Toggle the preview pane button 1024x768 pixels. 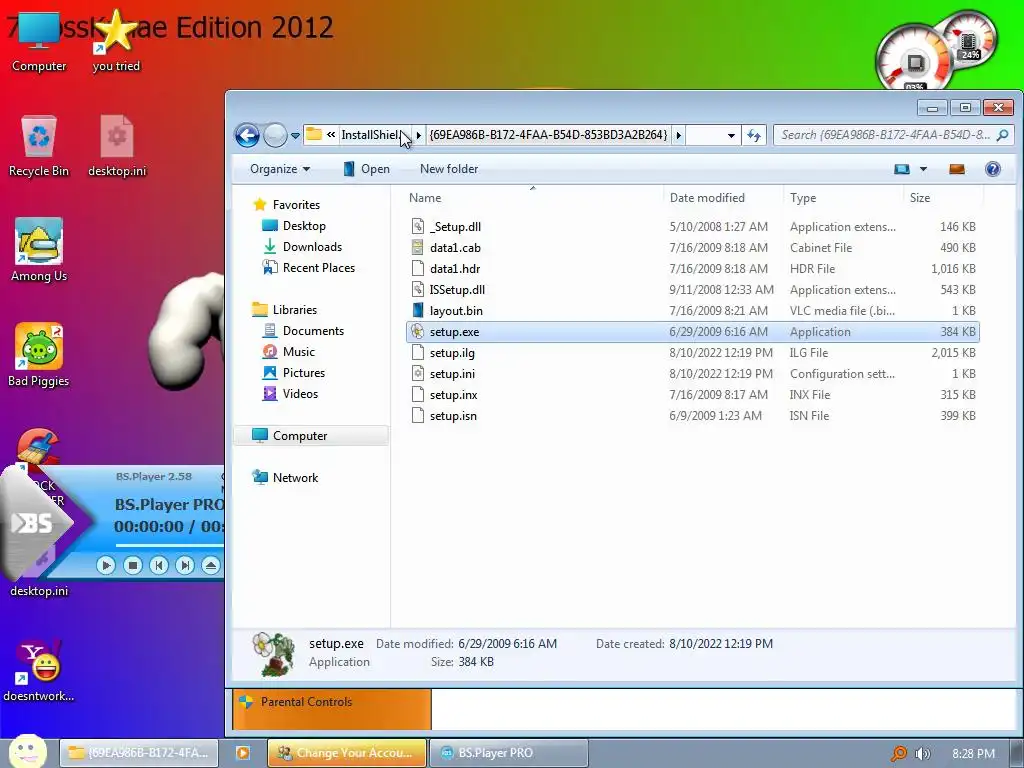click(957, 169)
